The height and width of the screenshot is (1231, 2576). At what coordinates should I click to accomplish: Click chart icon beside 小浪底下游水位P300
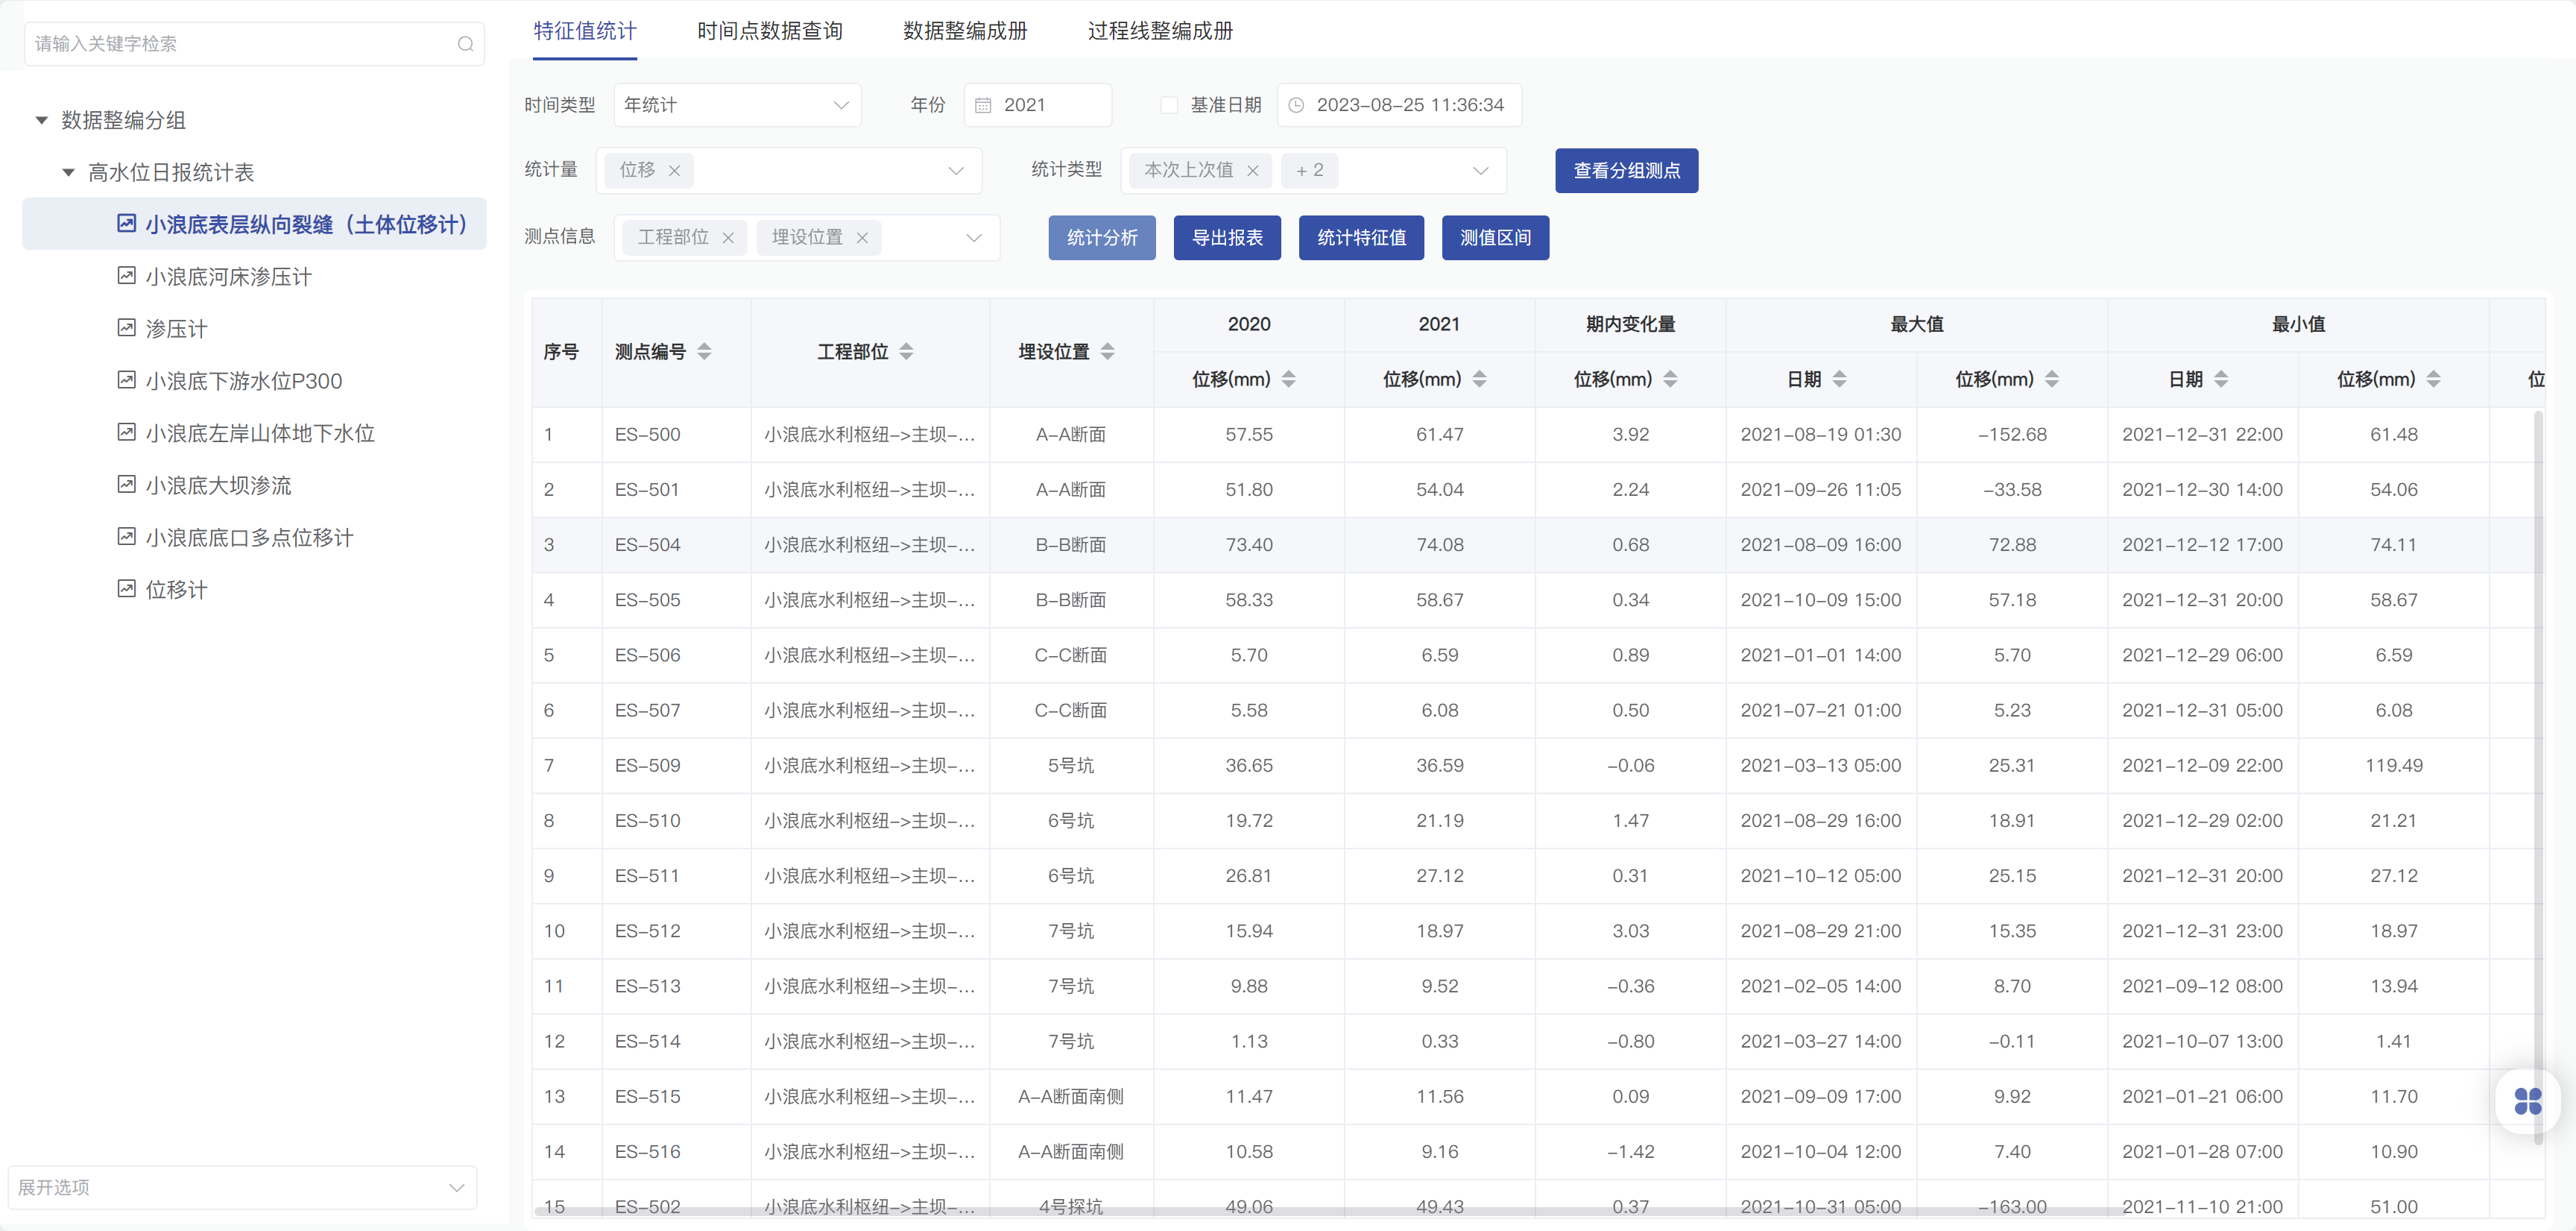(x=126, y=380)
